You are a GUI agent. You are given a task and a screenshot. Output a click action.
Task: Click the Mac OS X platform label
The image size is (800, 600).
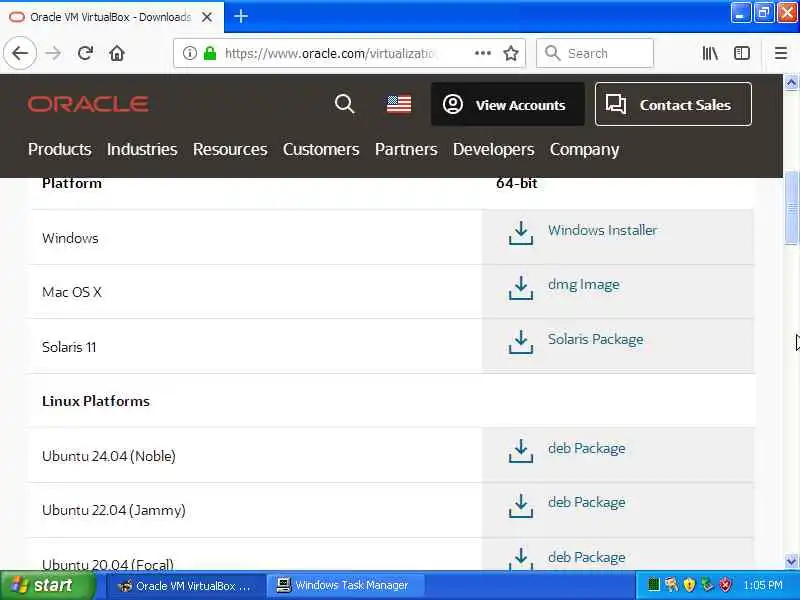(x=72, y=292)
